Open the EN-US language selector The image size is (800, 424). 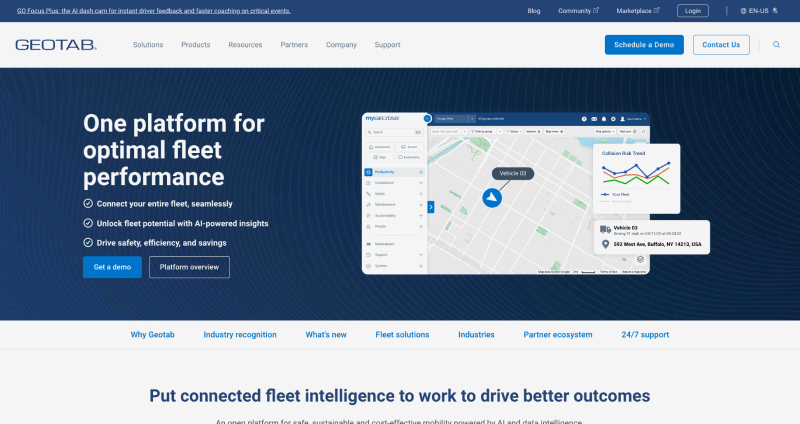(x=758, y=11)
